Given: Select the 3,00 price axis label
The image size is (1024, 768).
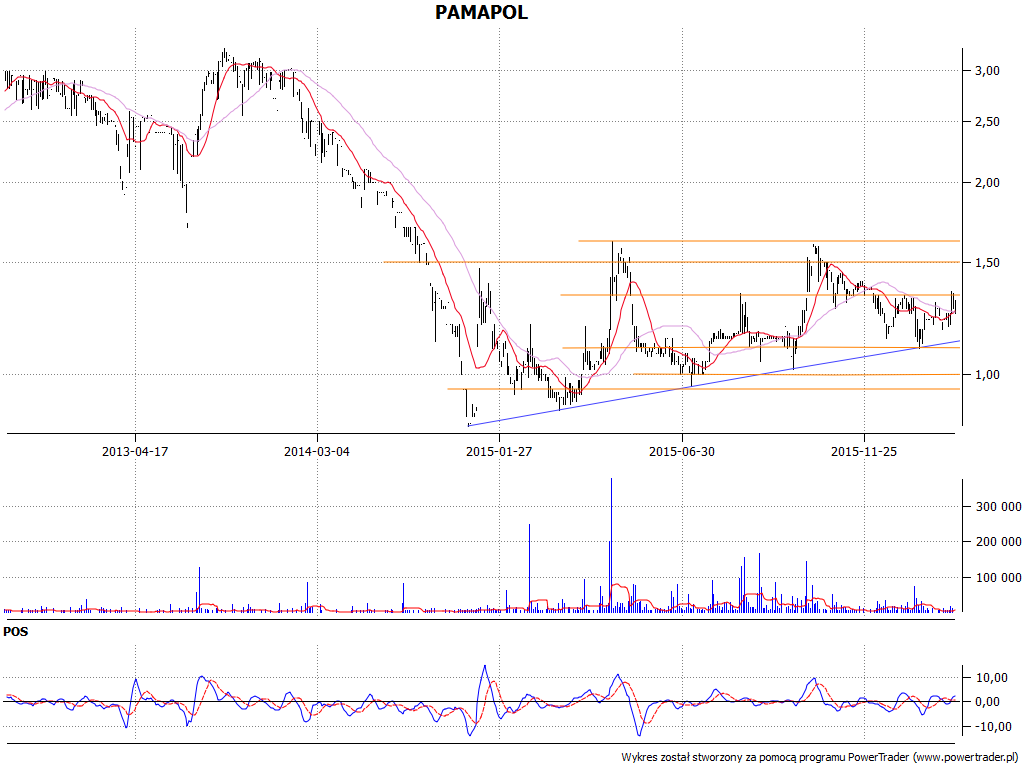Looking at the screenshot, I should (x=987, y=71).
